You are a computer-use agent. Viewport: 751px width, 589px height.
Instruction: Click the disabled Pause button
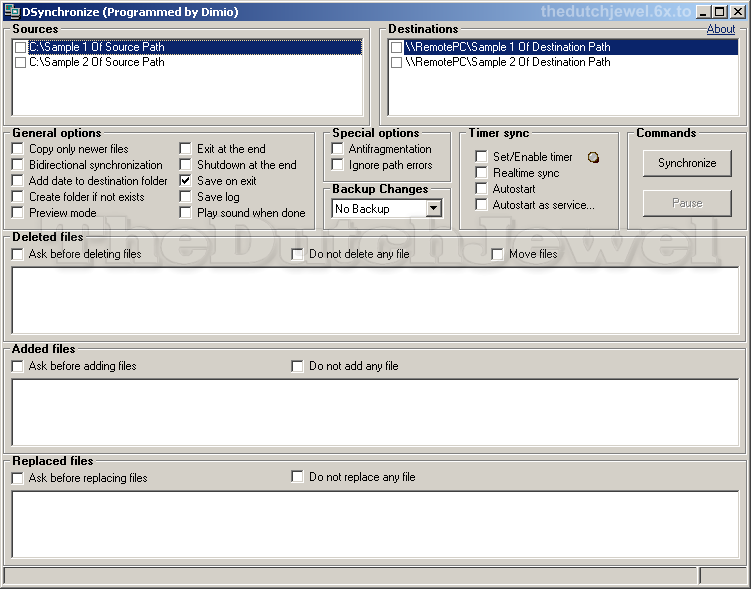click(x=687, y=203)
